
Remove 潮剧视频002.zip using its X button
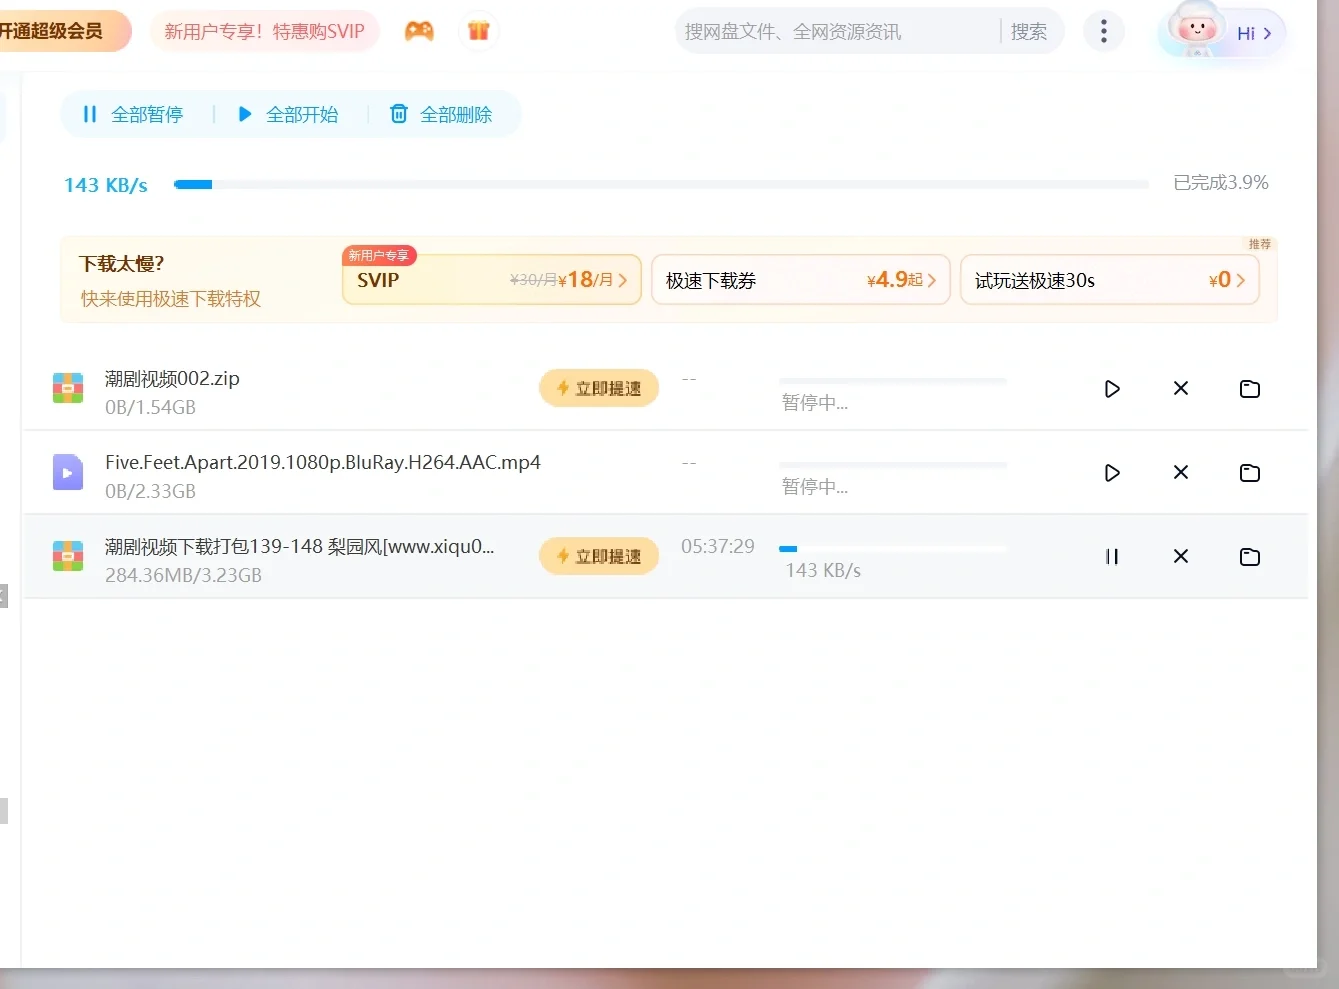click(1180, 389)
